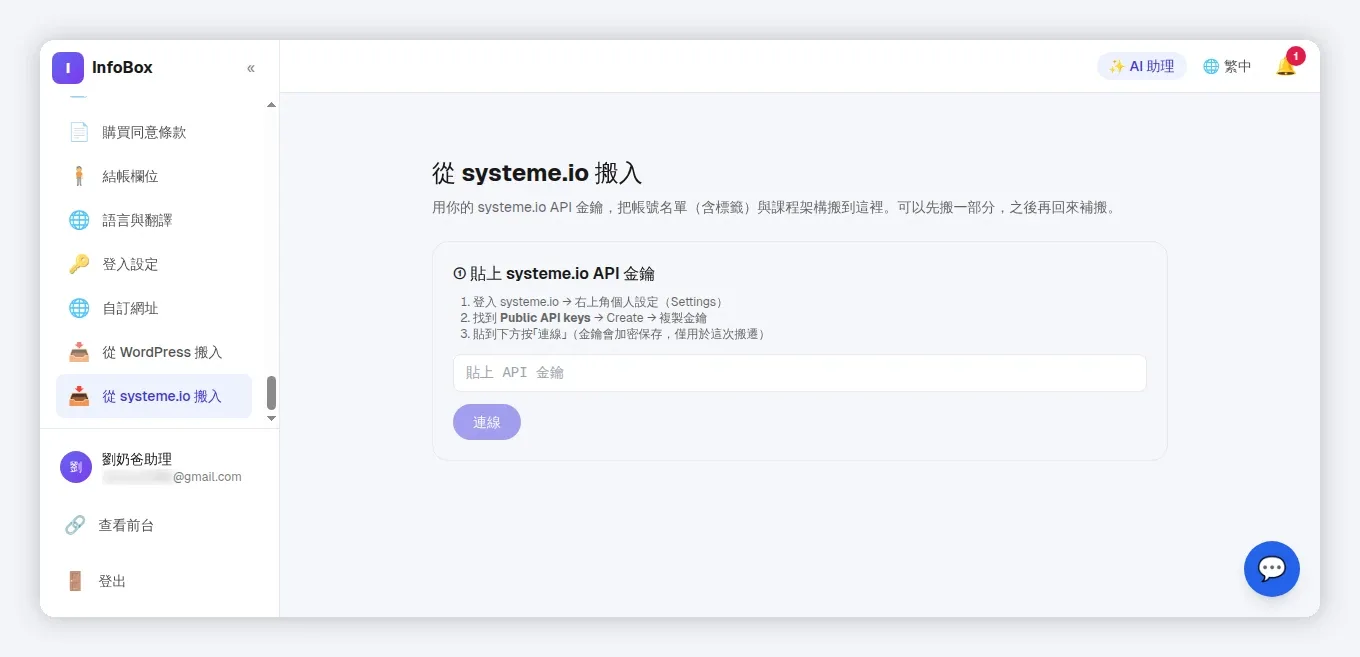Image resolution: width=1360 pixels, height=657 pixels.
Task: Click the 連線 connect button
Action: click(487, 422)
